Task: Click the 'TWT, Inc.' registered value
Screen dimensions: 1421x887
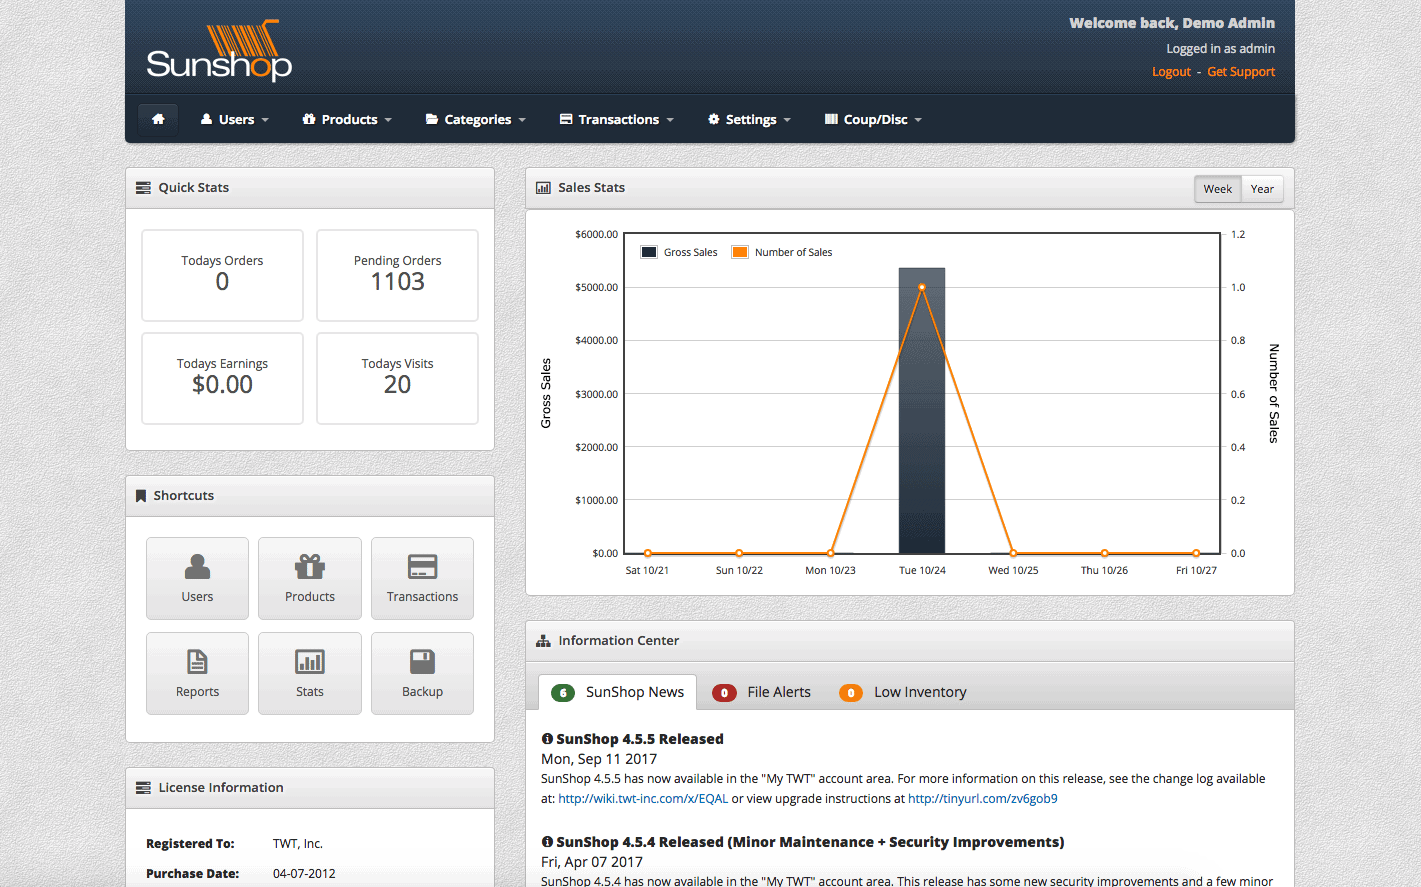Action: point(298,844)
